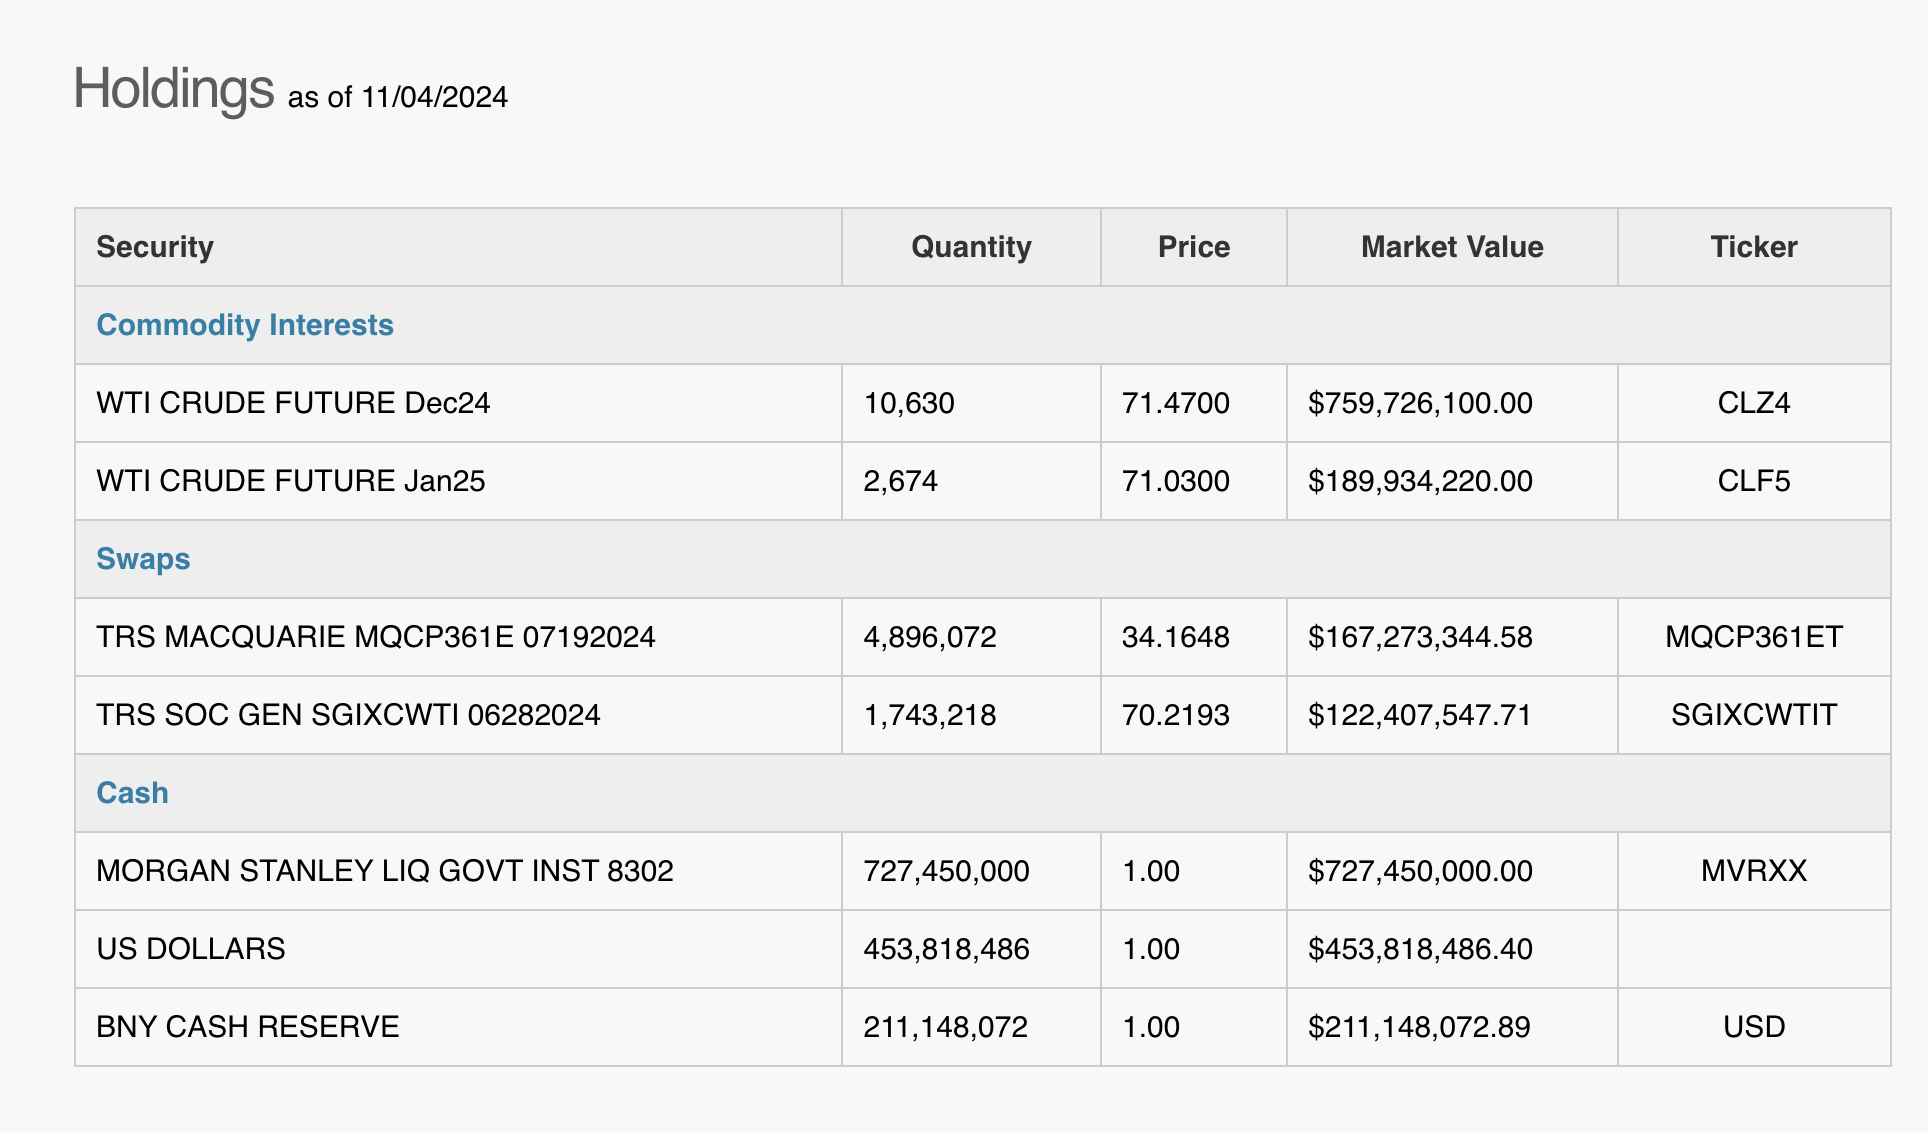This screenshot has height=1132, width=1928.
Task: Click WTI CRUDE FUTURE Jan25 security name
Action: (x=290, y=481)
